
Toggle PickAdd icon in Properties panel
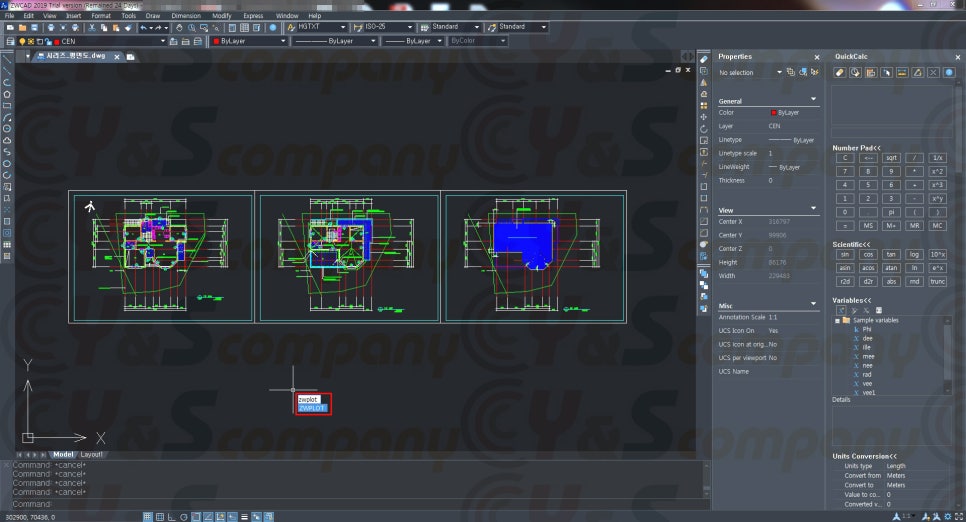[x=790, y=72]
